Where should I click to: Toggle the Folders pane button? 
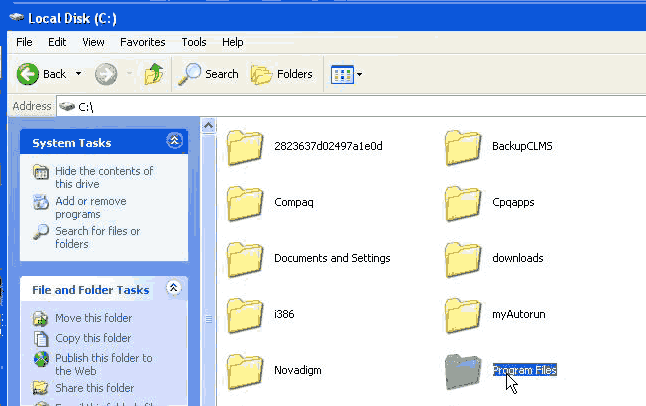(282, 74)
